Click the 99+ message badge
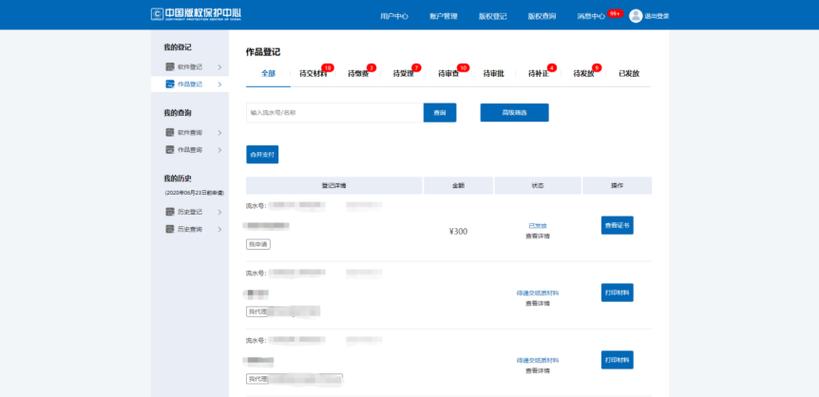The width and height of the screenshot is (819, 397). click(615, 13)
